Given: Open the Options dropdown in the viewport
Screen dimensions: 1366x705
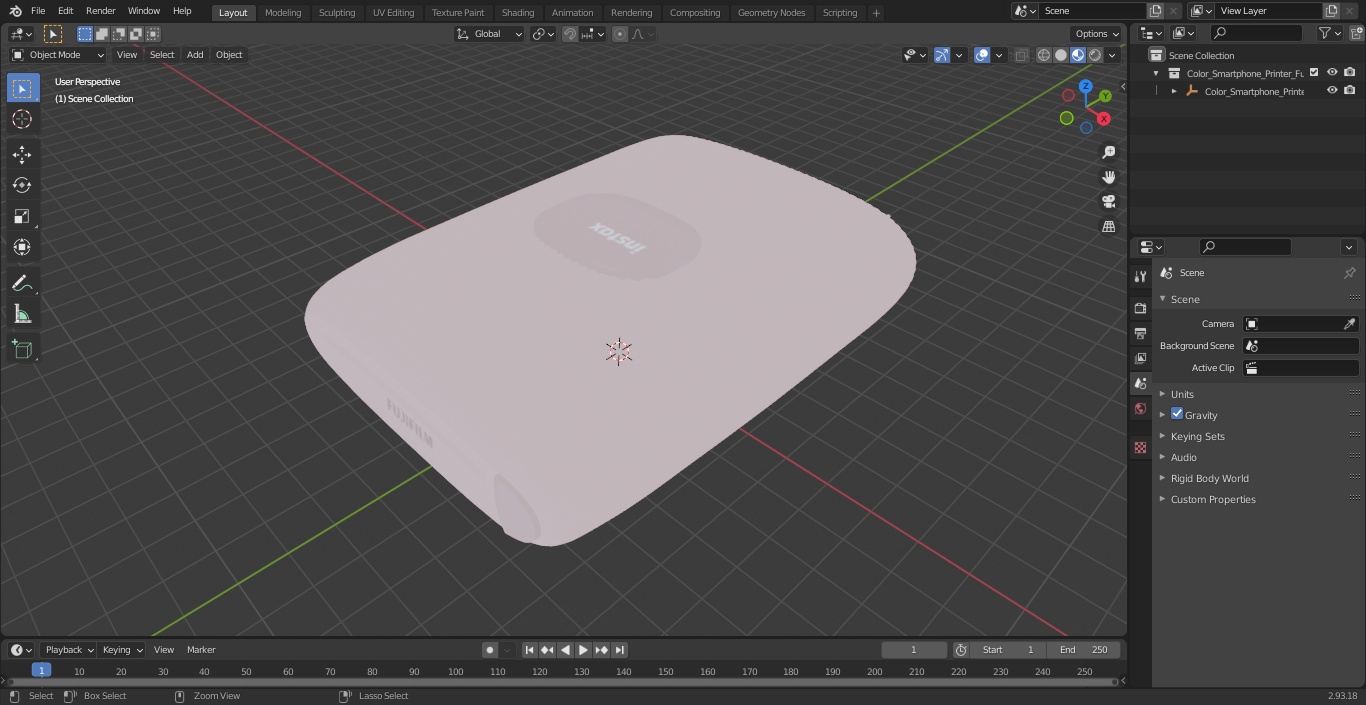Looking at the screenshot, I should 1097,34.
